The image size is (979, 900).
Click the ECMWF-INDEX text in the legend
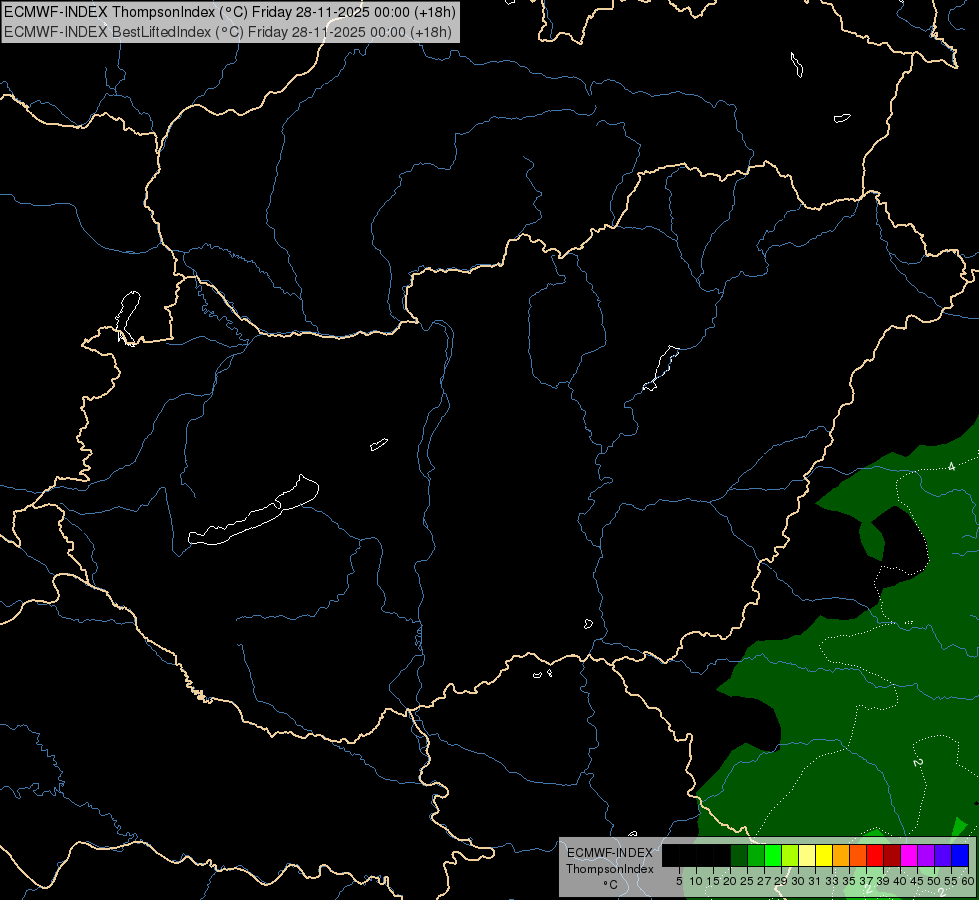(609, 853)
